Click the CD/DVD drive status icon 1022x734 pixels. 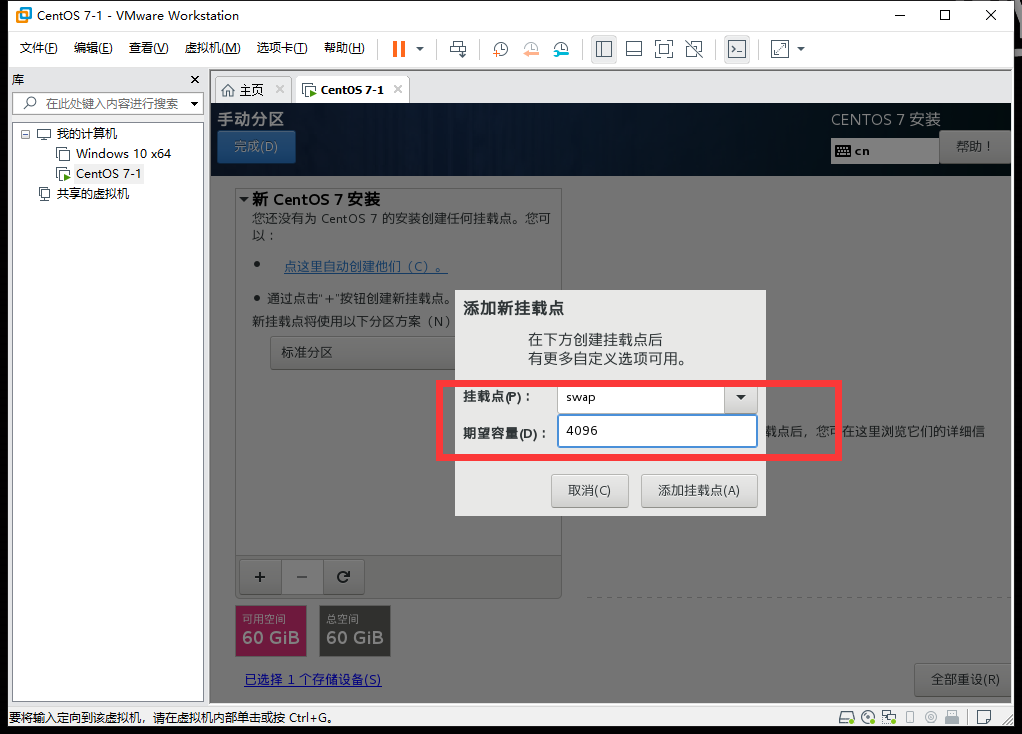[868, 718]
